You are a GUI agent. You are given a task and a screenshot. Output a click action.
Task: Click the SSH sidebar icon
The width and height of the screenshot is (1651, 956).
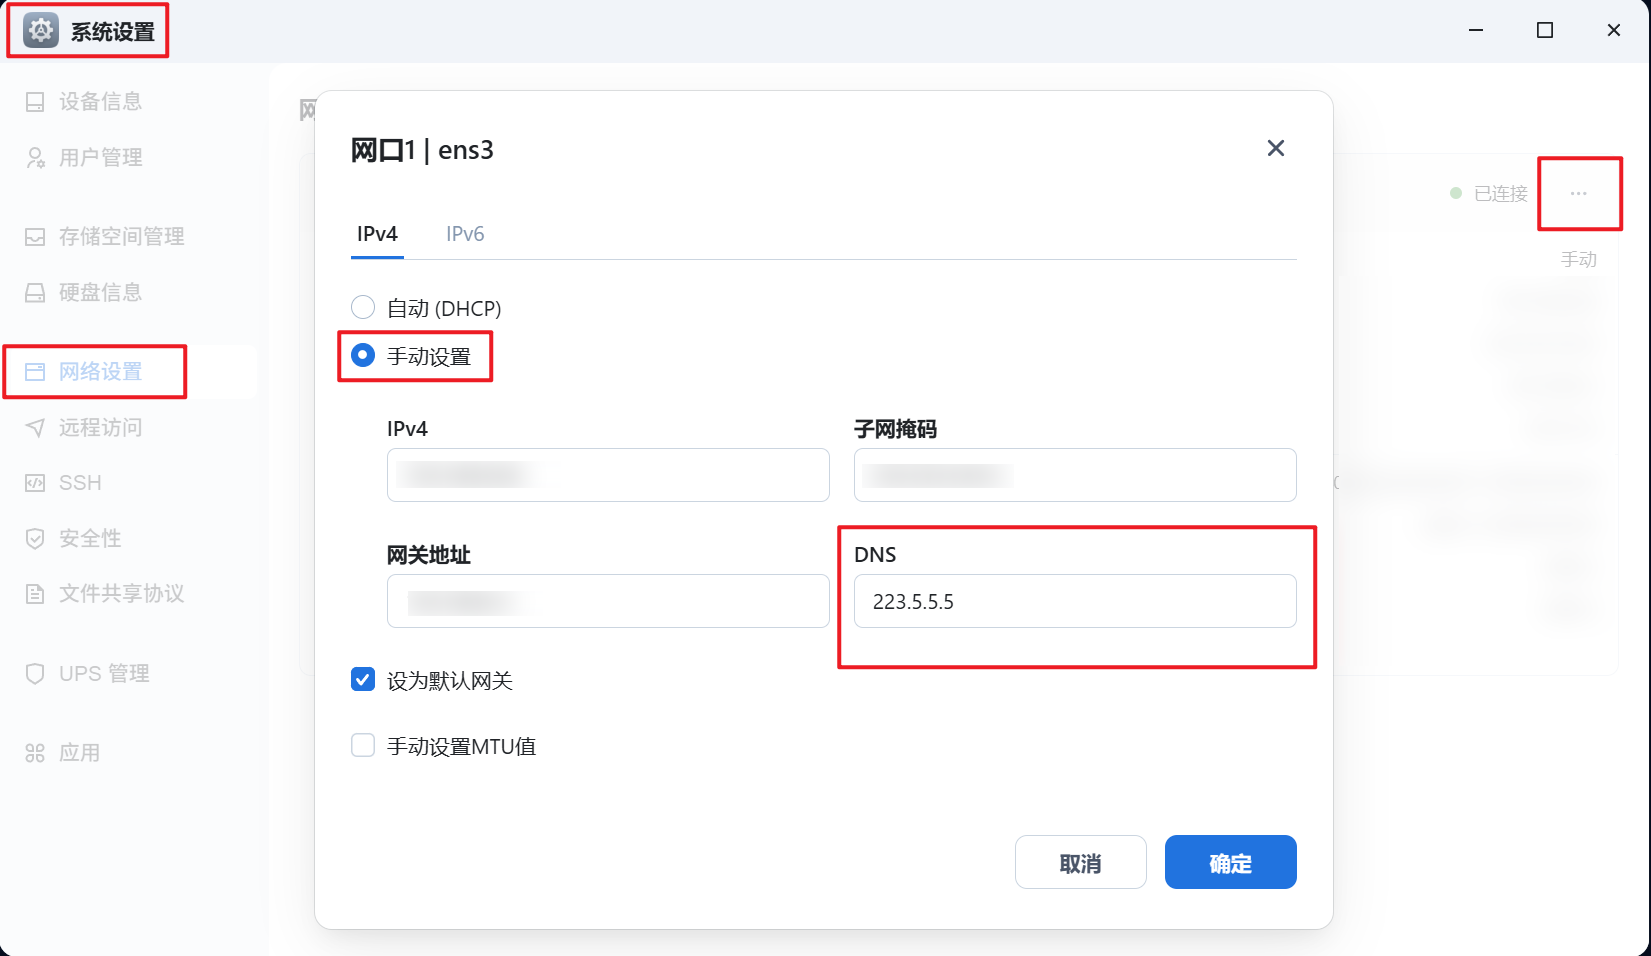[35, 483]
